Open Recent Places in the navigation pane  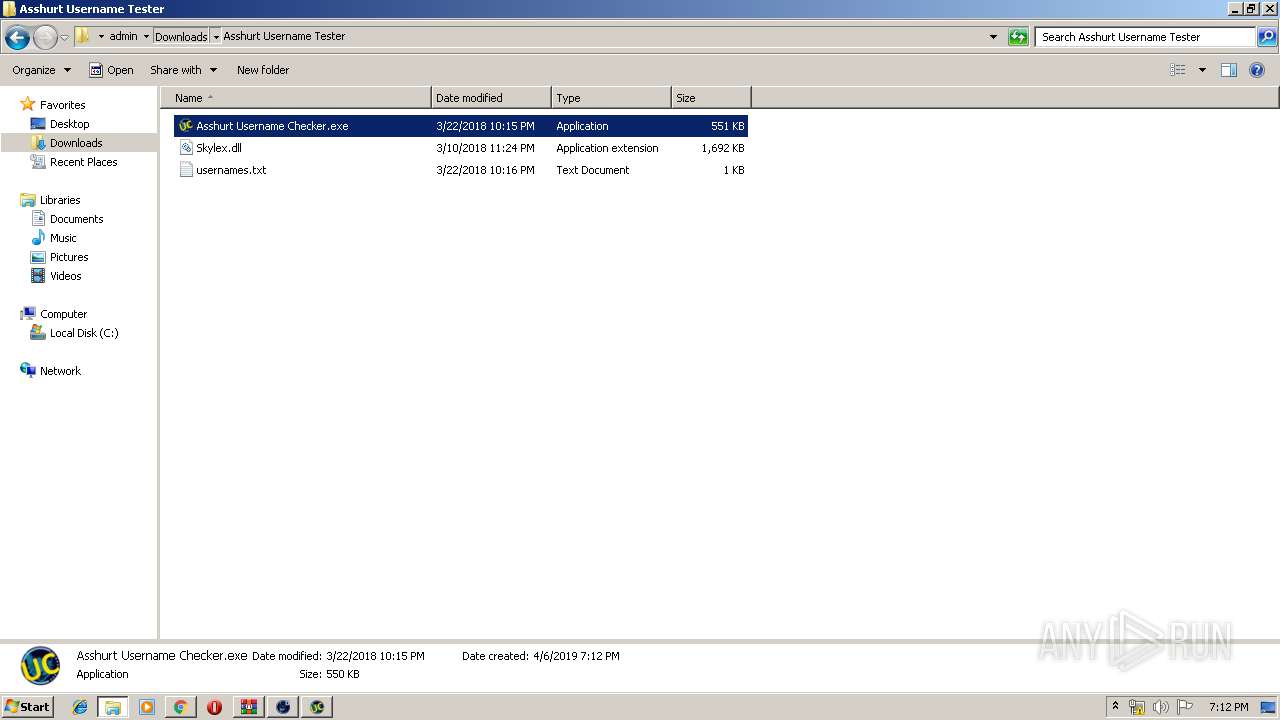point(83,162)
